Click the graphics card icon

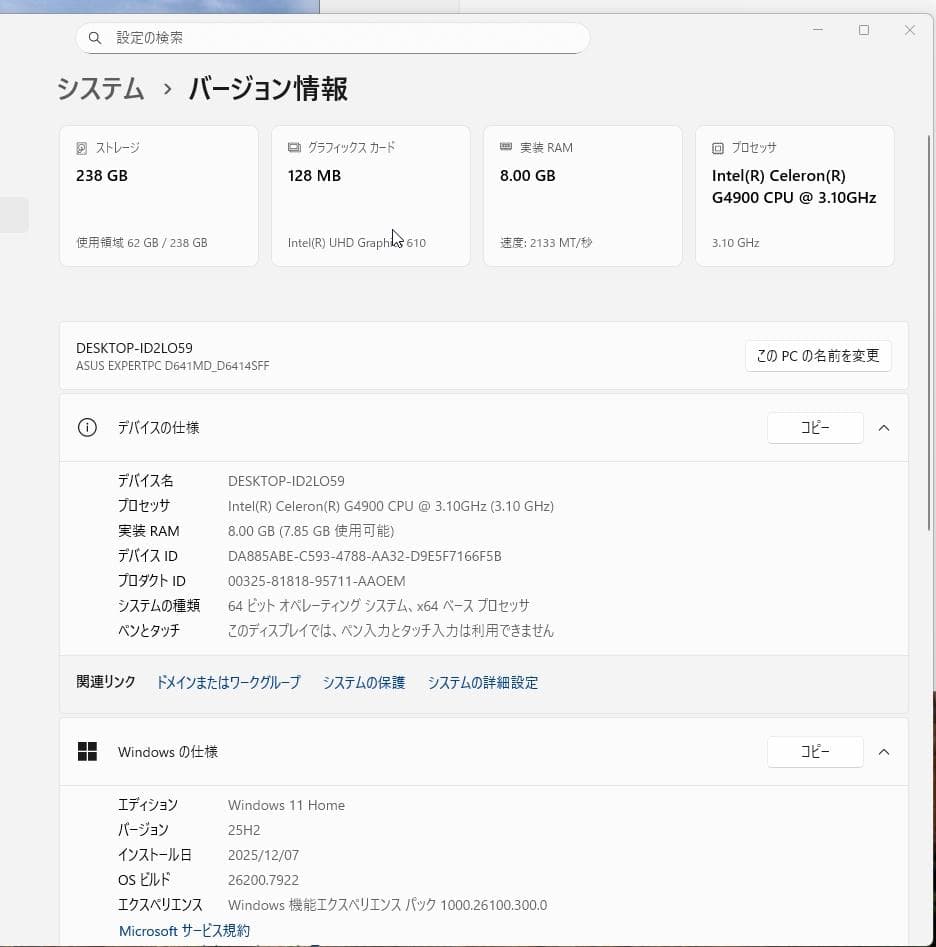[x=294, y=147]
